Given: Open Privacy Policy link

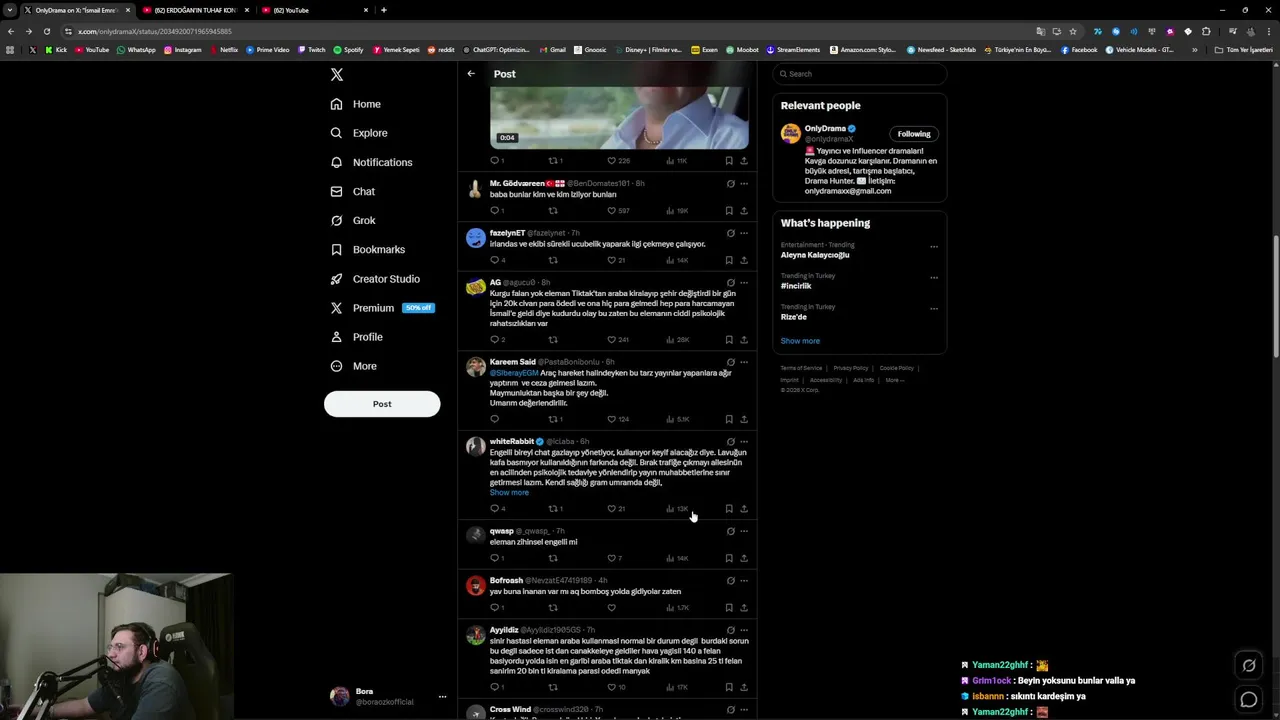Looking at the screenshot, I should click(851, 368).
